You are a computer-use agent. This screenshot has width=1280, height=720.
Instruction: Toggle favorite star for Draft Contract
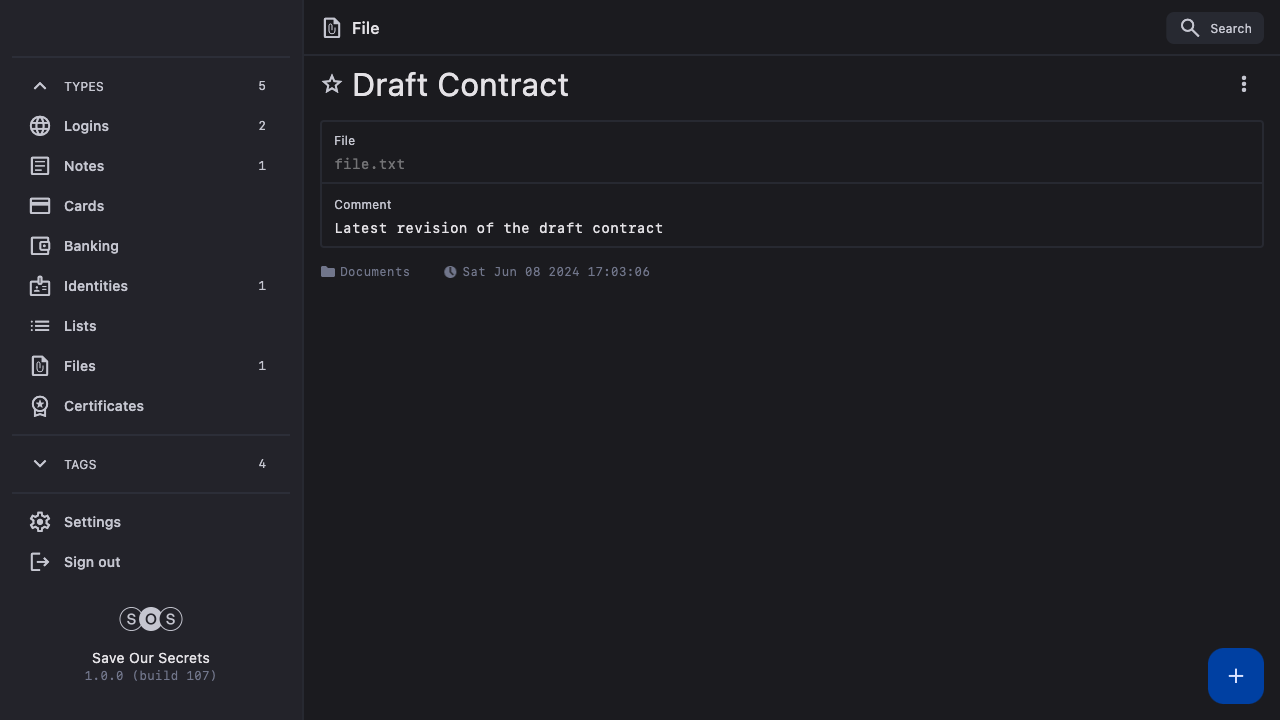point(332,85)
